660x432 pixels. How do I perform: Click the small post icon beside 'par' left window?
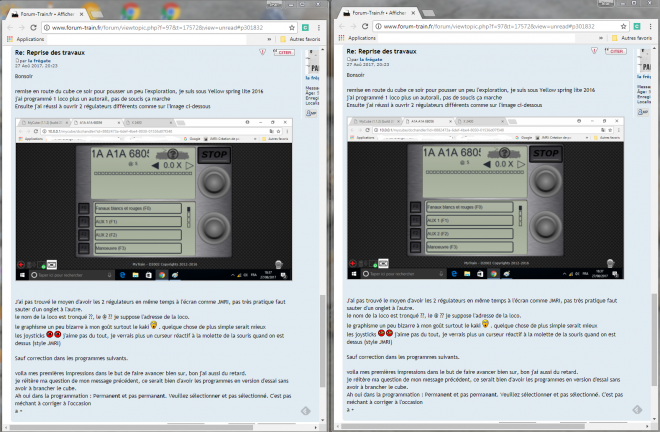[17, 61]
